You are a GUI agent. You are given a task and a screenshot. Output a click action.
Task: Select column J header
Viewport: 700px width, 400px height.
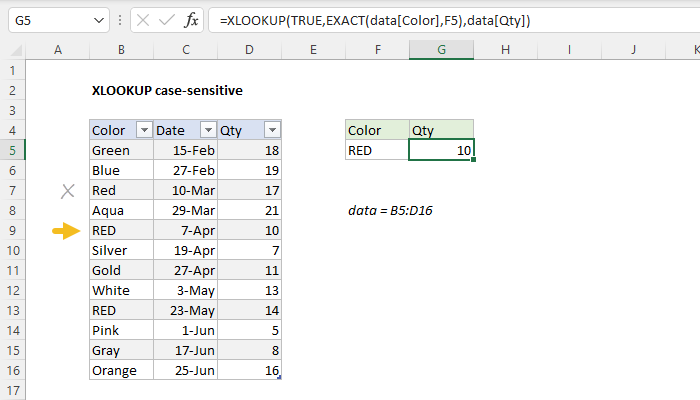[x=633, y=50]
